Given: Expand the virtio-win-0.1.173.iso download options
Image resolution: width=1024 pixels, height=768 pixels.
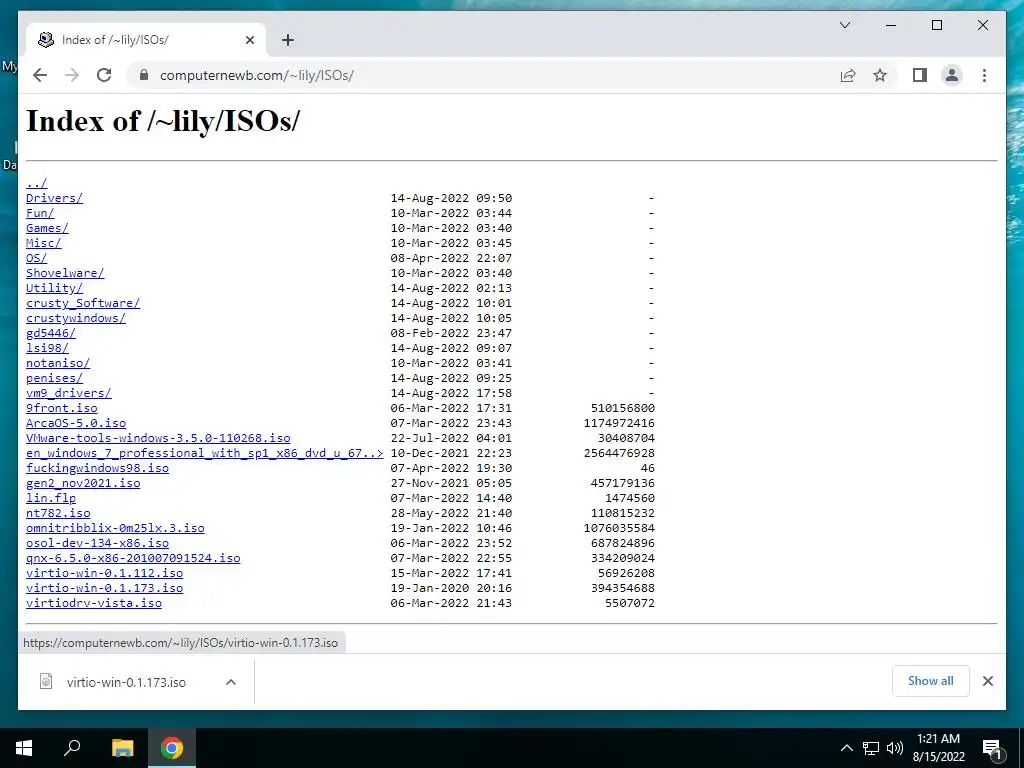Looking at the screenshot, I should pos(231,682).
